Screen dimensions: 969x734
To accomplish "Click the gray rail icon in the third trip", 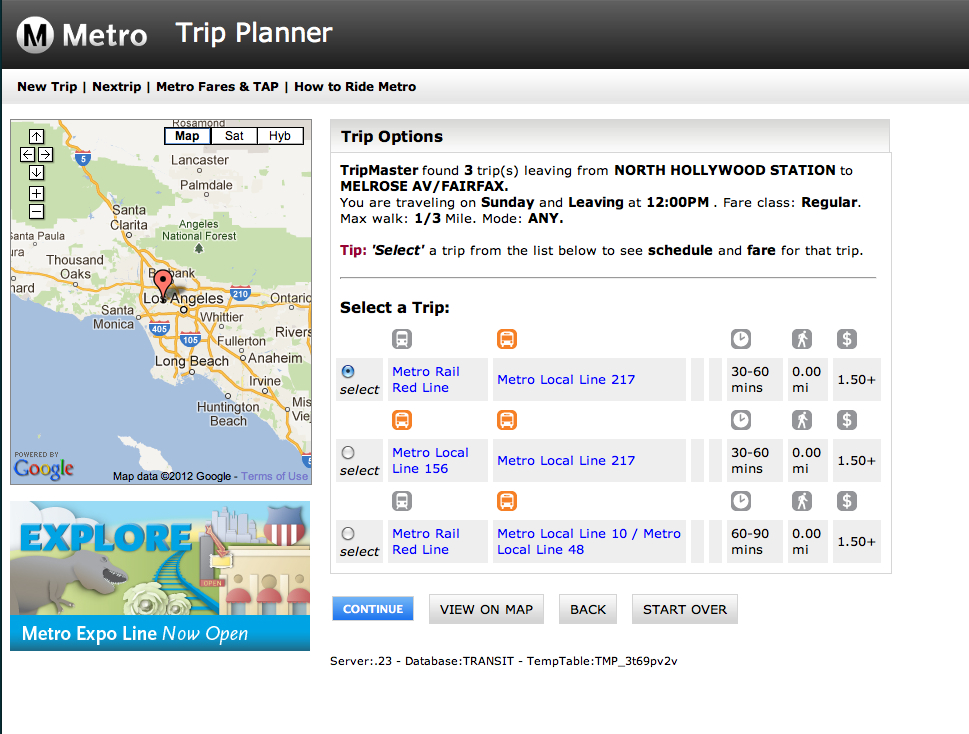I will point(402,501).
